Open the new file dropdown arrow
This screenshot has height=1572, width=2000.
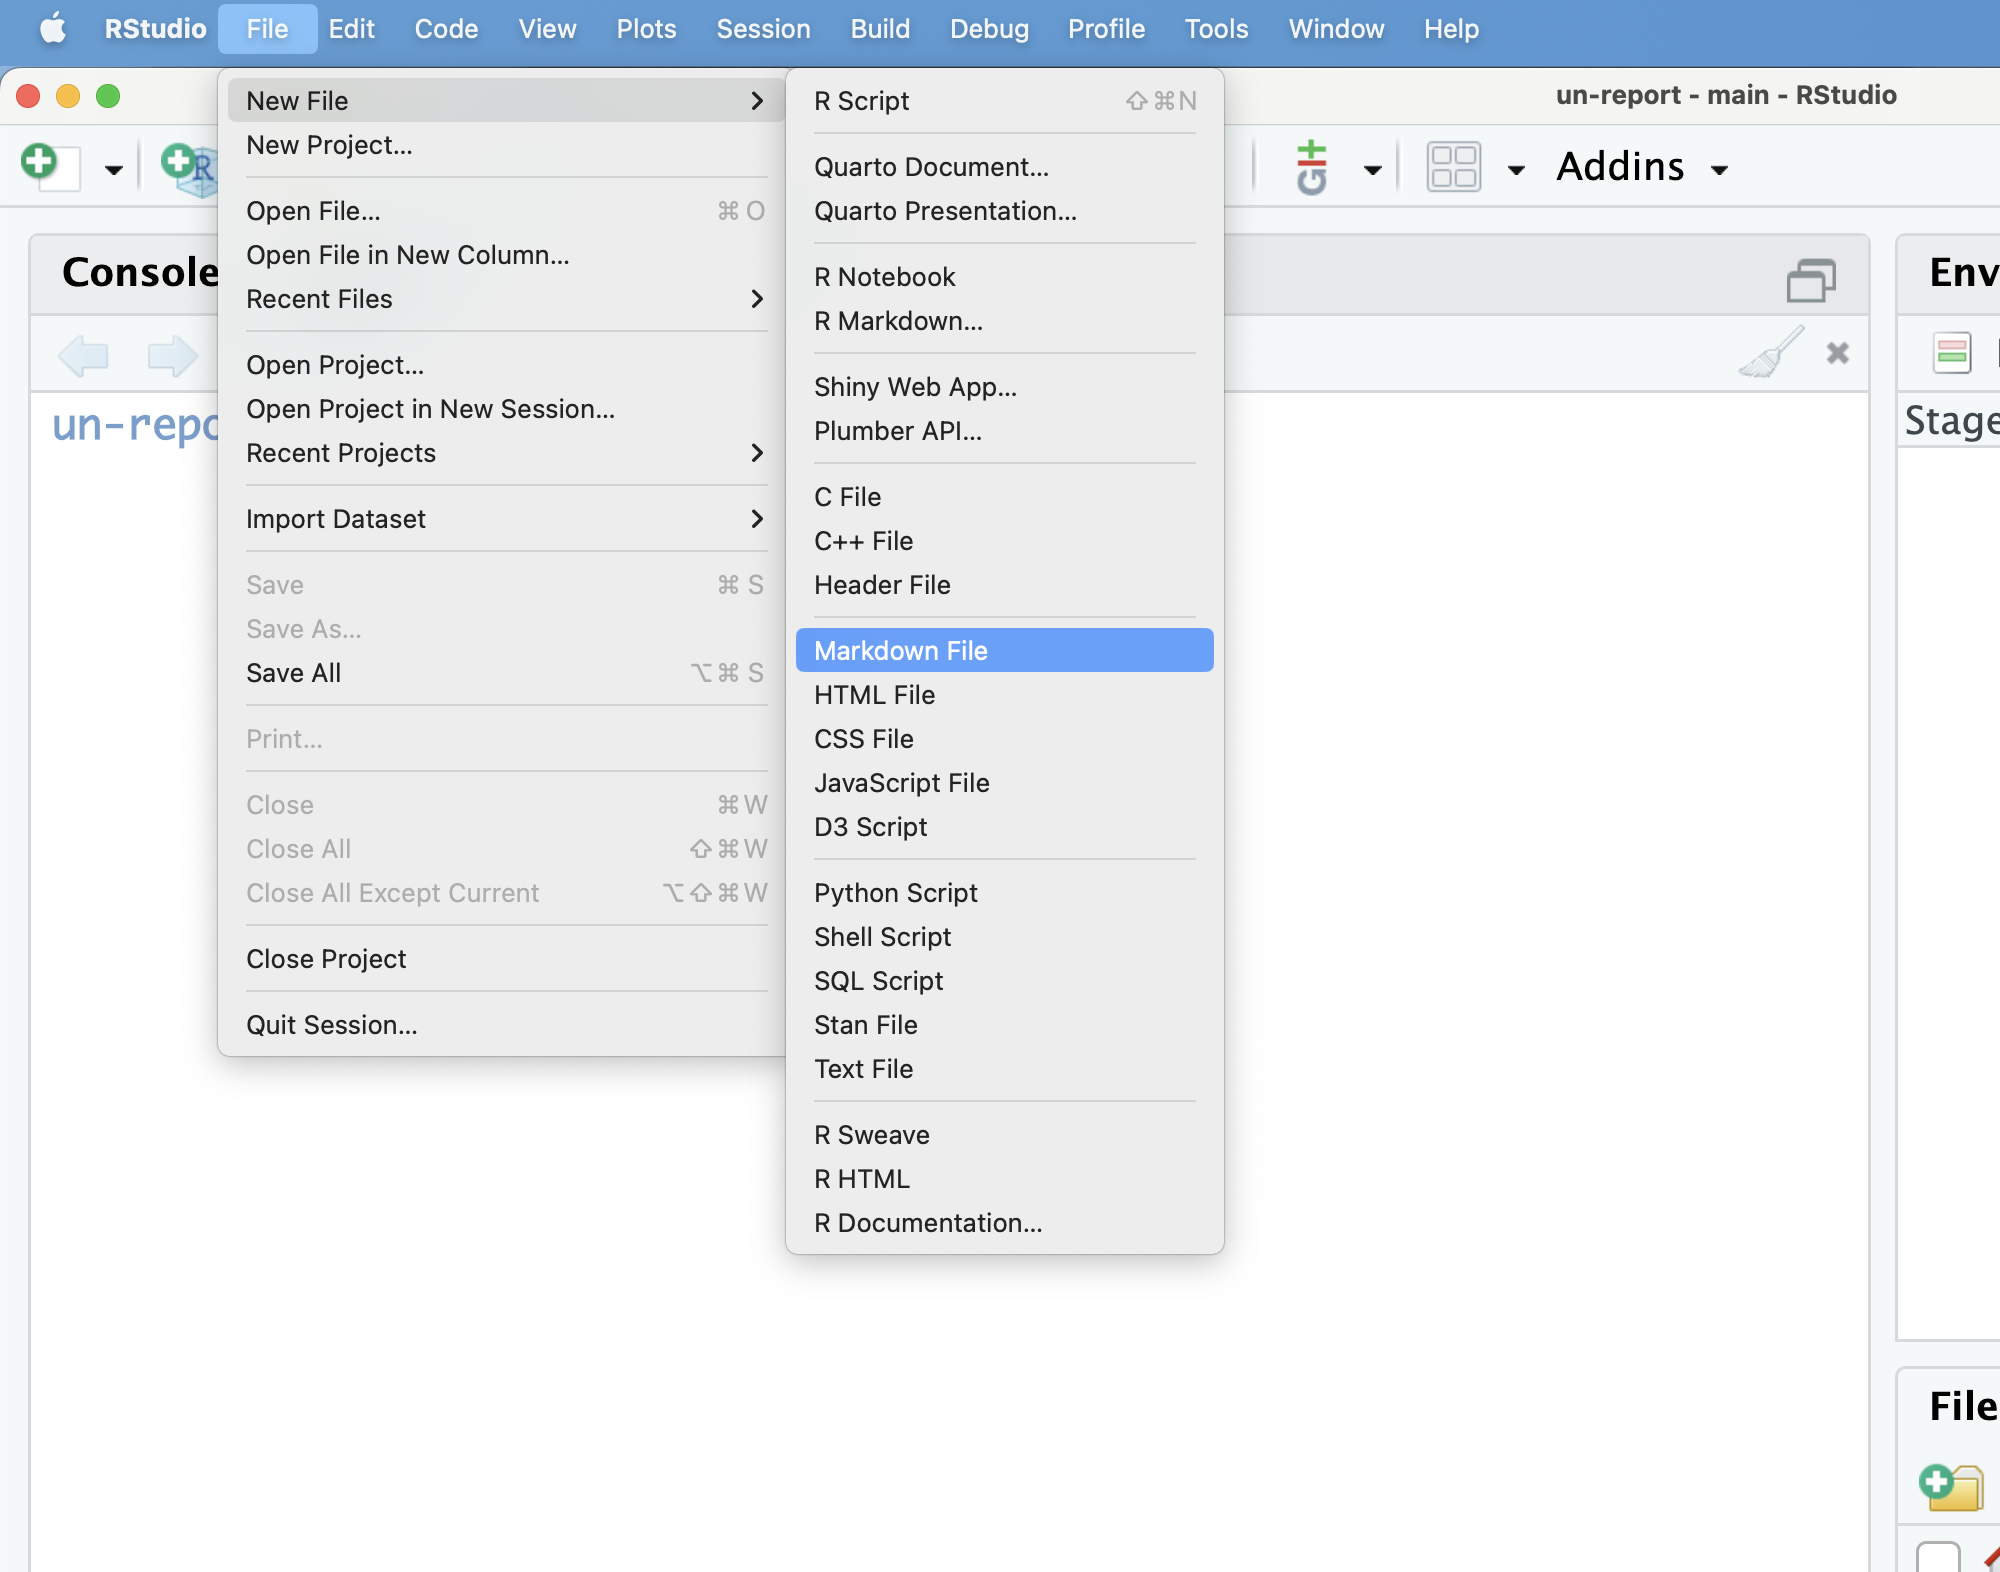(114, 170)
